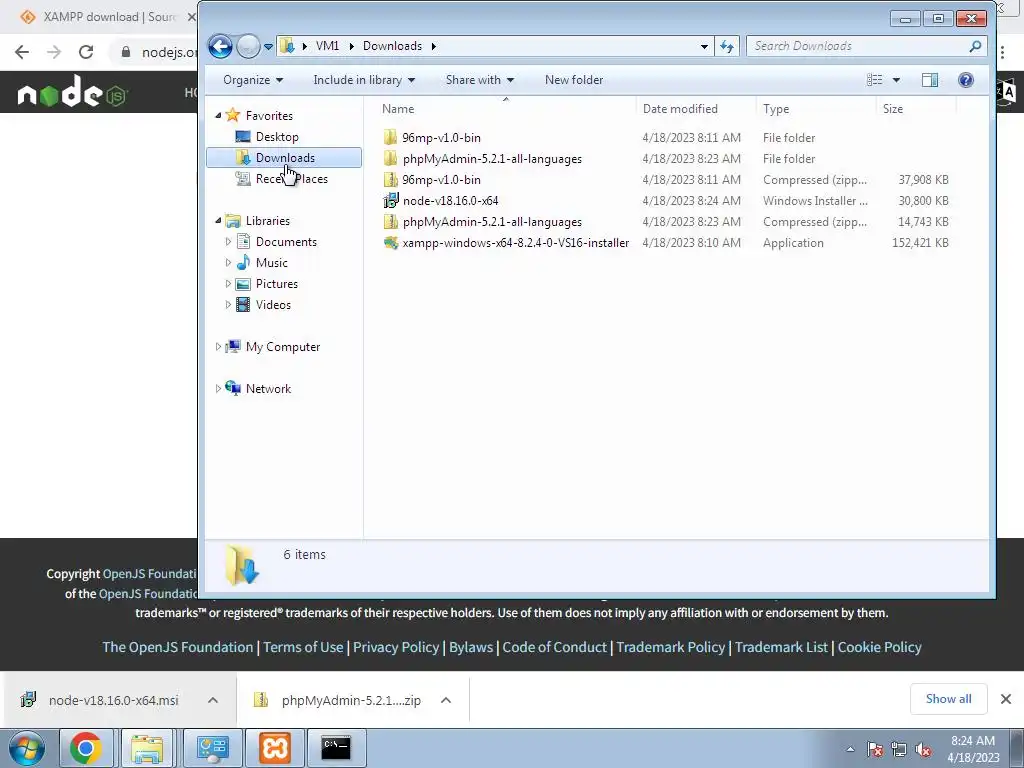Screen dimensions: 1024x768
Task: Click the Node.js logo on the webpage
Action: (72, 92)
